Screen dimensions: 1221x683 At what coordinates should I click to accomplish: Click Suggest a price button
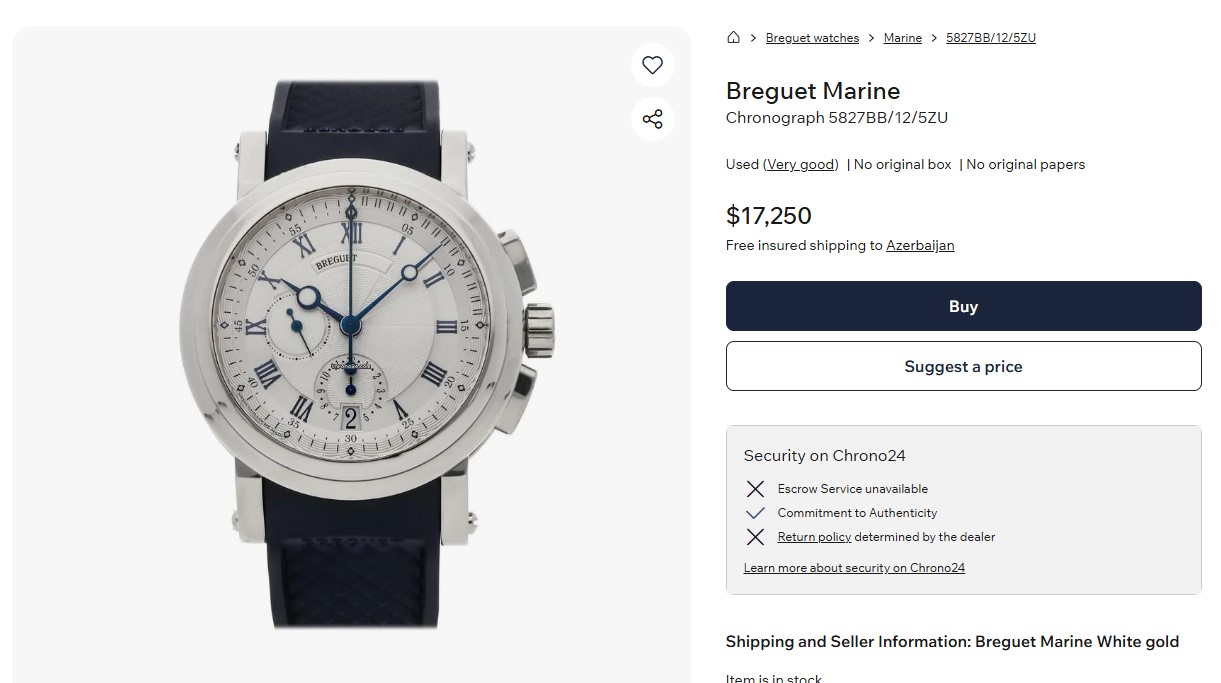pyautogui.click(x=963, y=366)
